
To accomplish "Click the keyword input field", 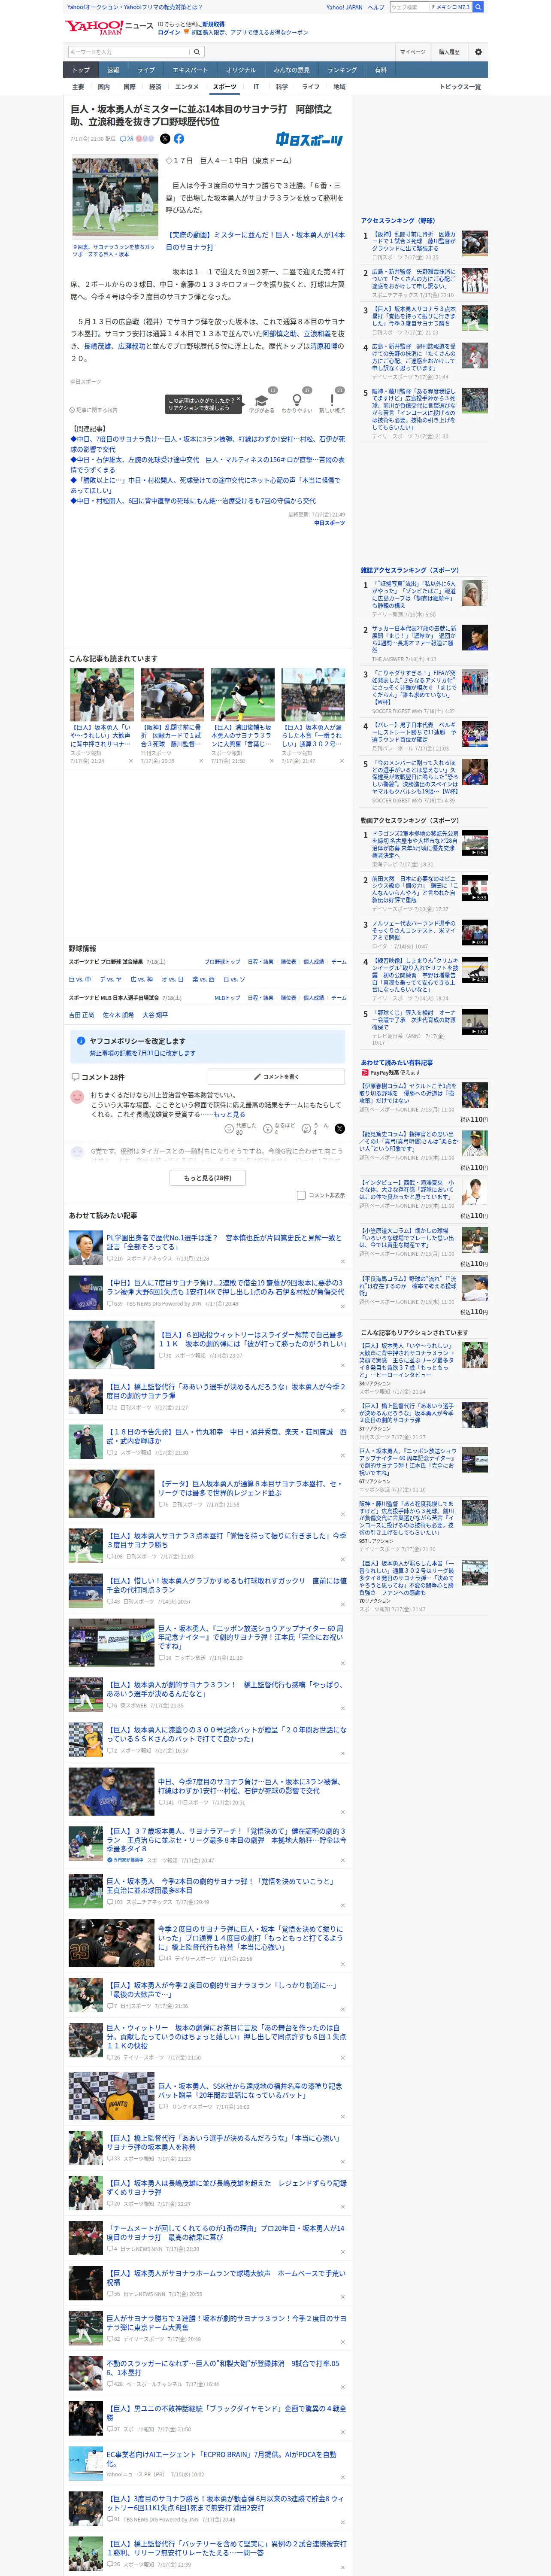I will 128,52.
